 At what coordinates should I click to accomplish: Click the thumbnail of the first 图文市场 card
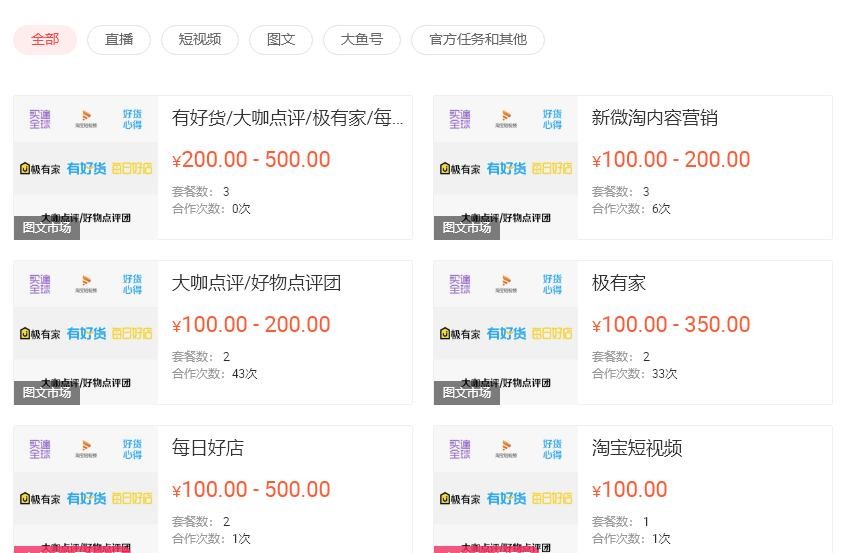(x=86, y=168)
